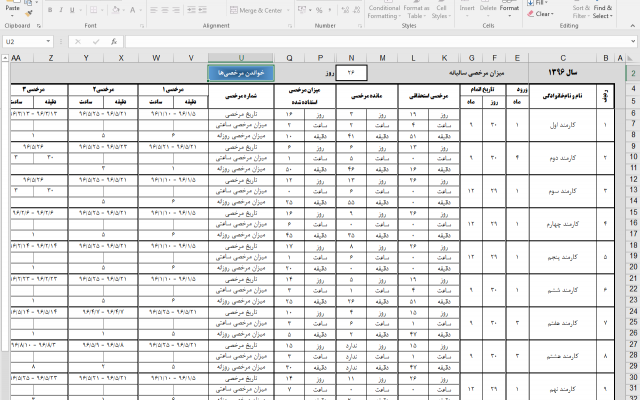Click the Name Box showing U2
640x400 pixels.
coord(25,42)
